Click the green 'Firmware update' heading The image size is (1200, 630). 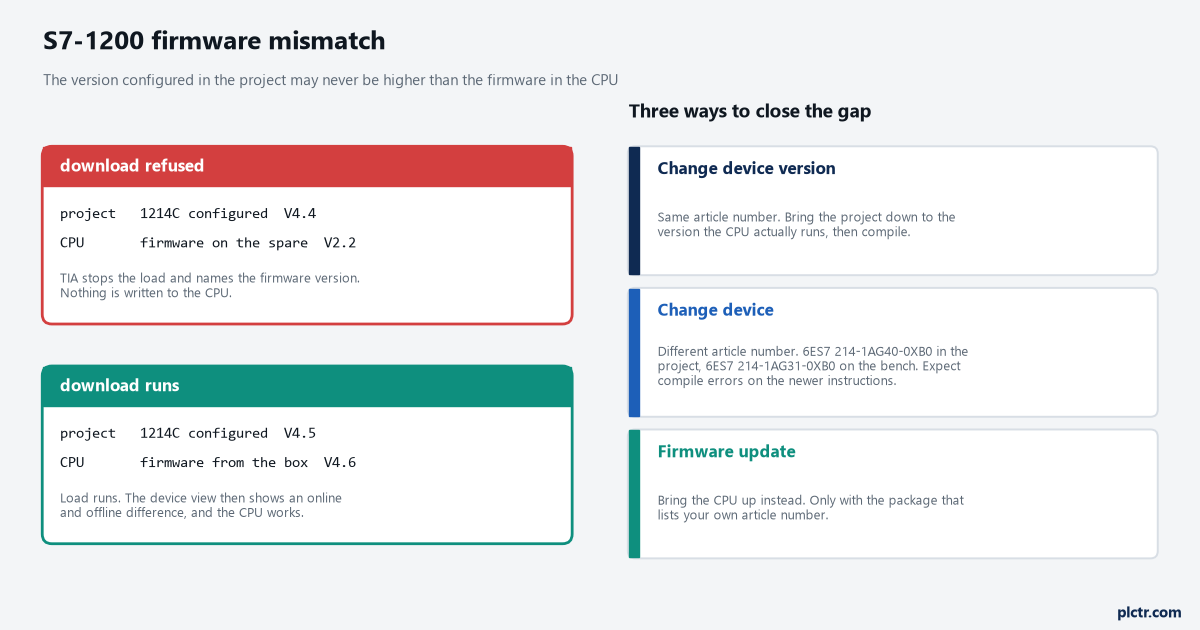(726, 452)
